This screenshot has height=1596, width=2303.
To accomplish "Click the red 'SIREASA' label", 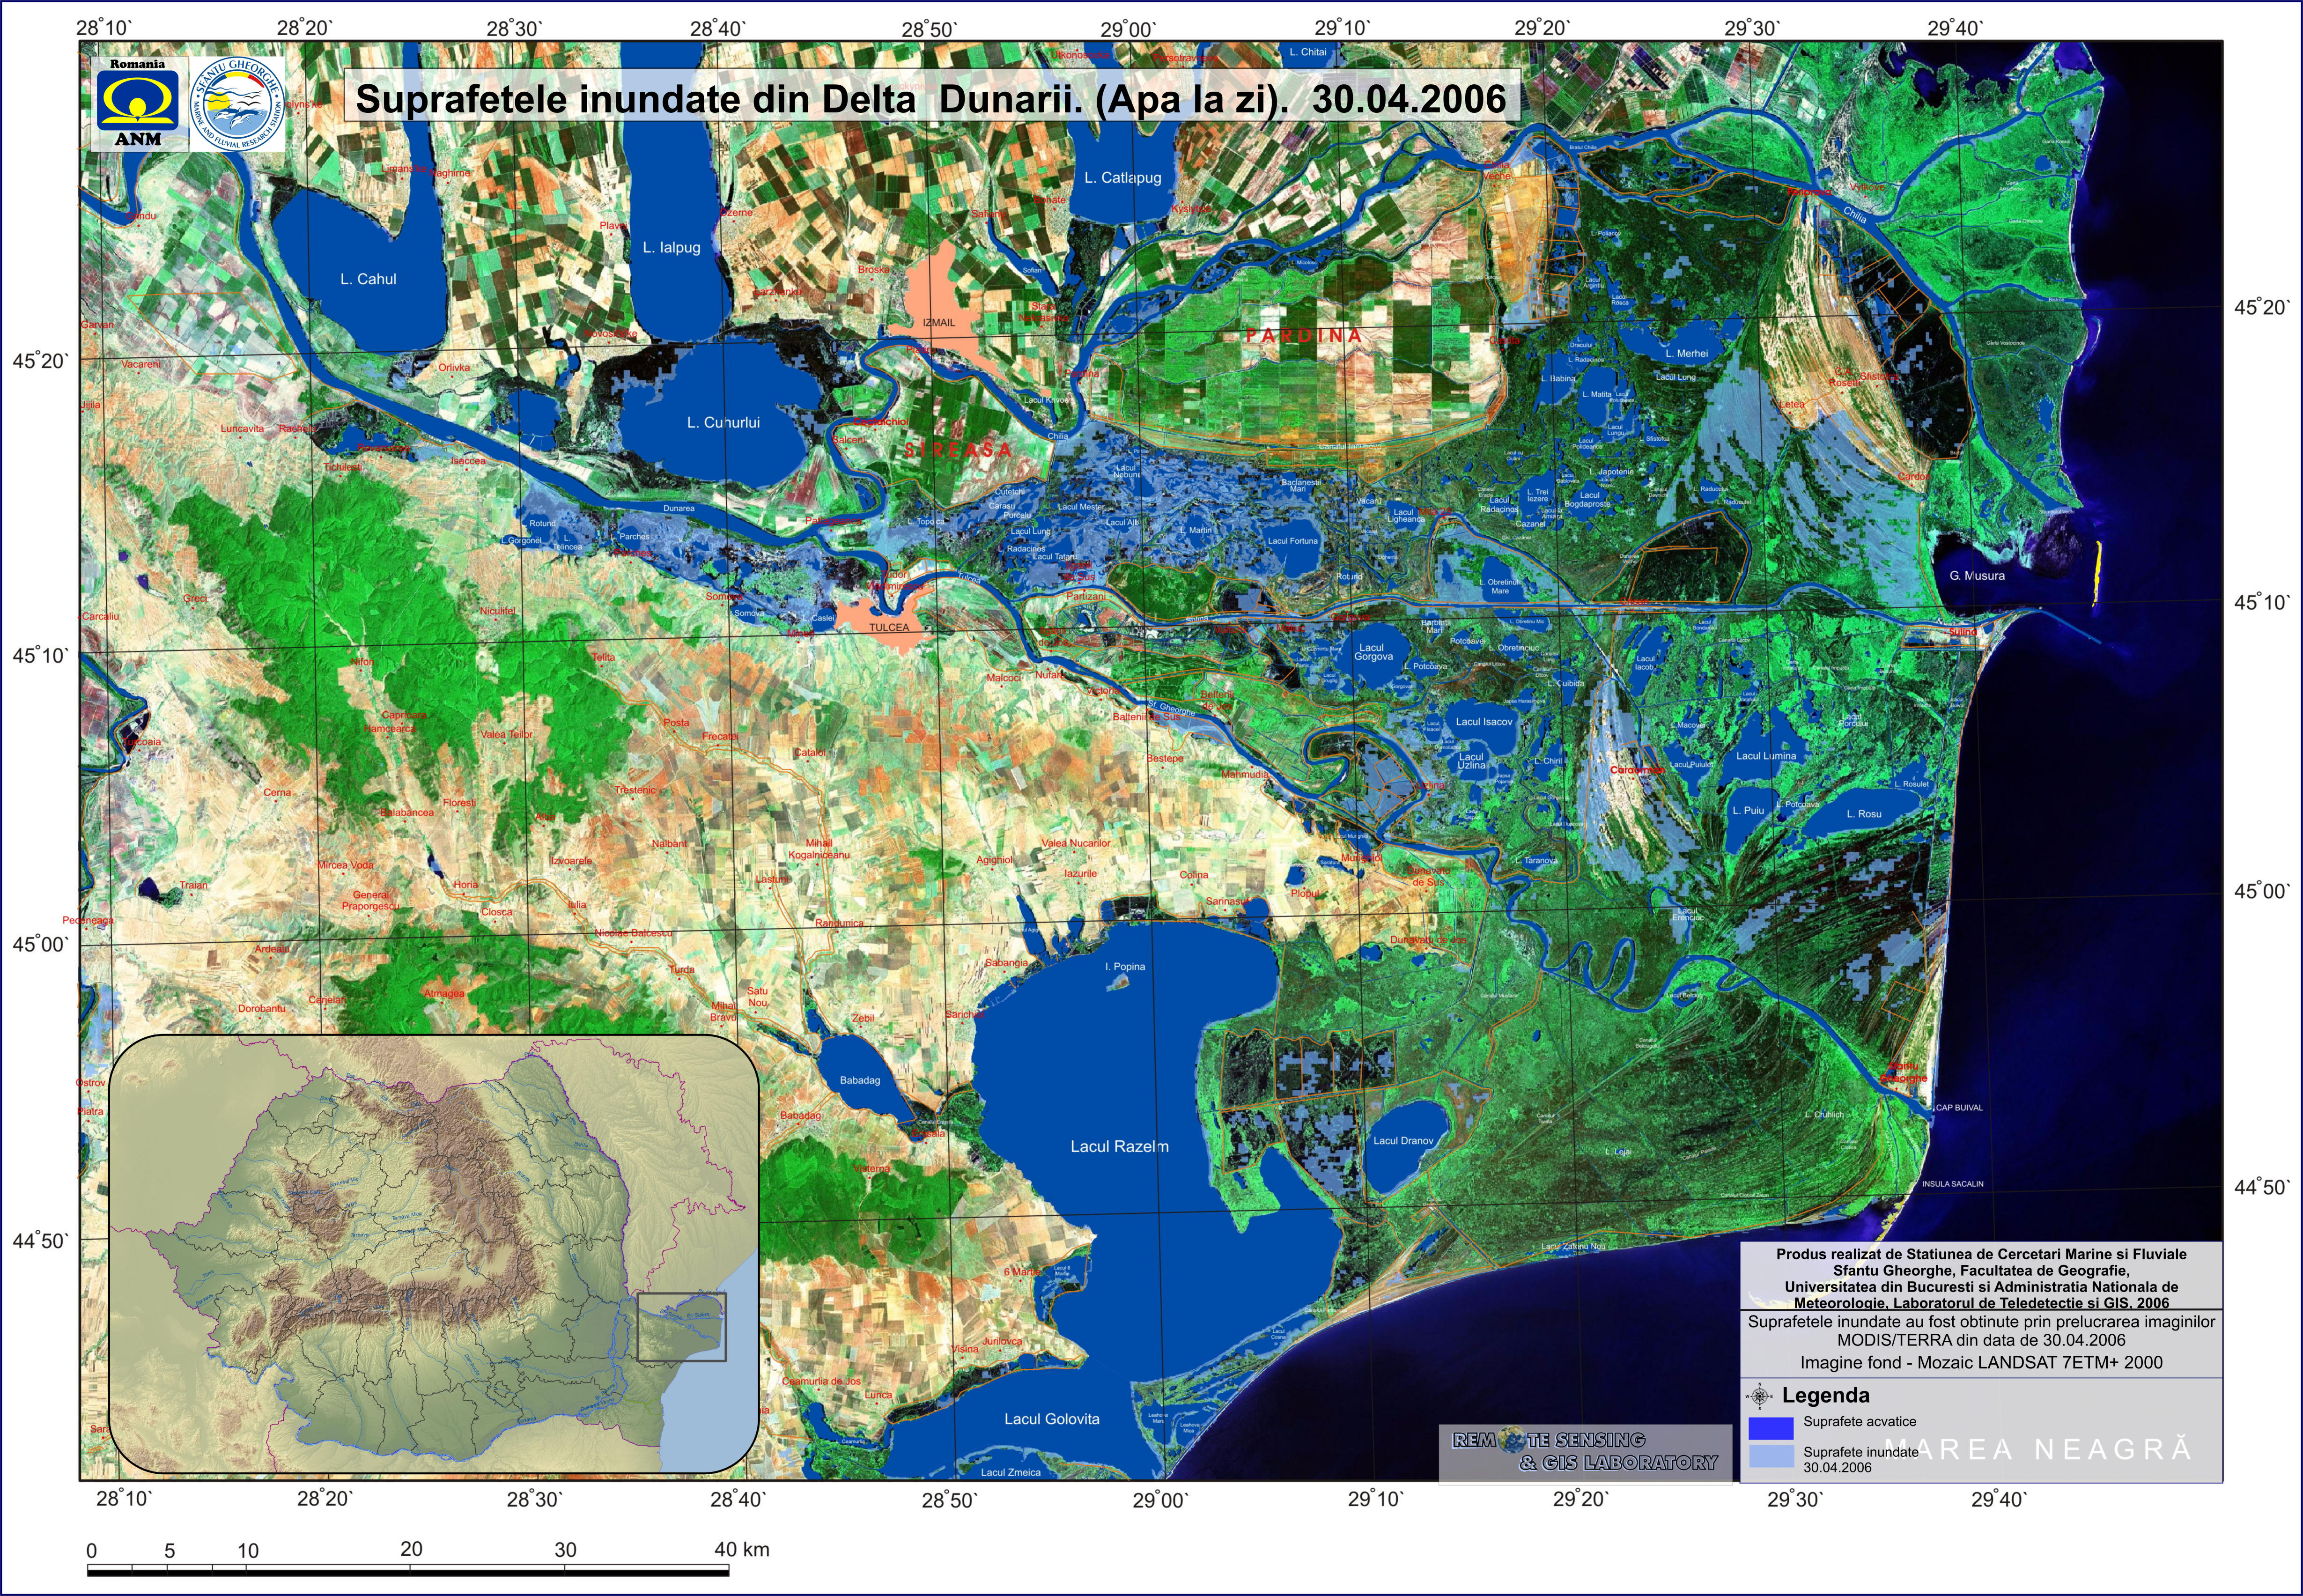I will point(958,449).
